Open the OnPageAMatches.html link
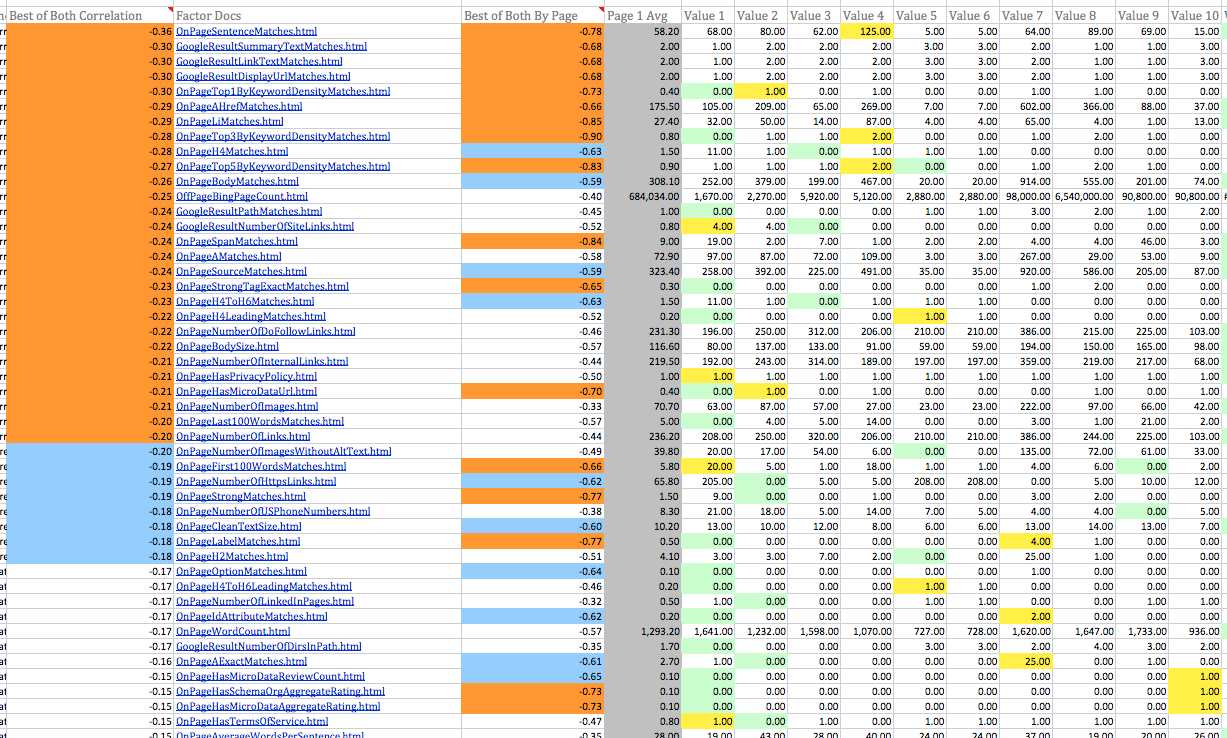 click(x=229, y=257)
